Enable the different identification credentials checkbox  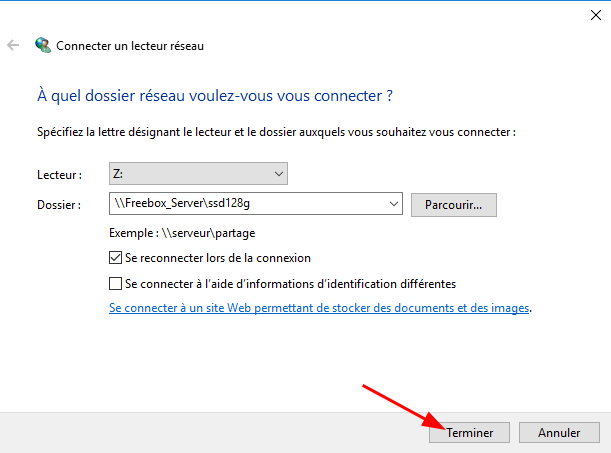point(117,284)
